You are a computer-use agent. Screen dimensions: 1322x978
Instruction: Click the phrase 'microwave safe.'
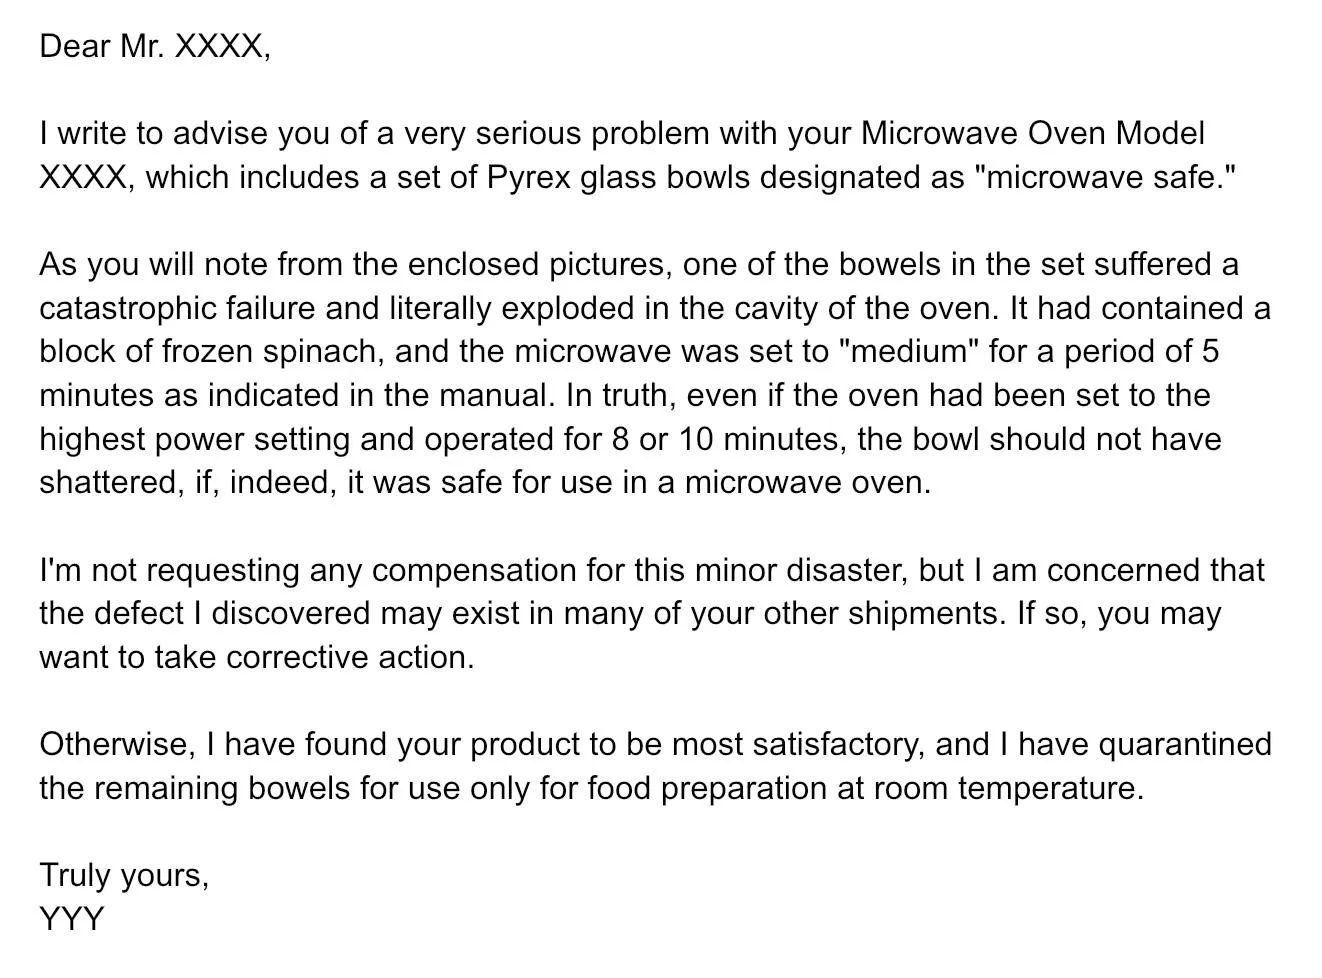coord(1105,177)
